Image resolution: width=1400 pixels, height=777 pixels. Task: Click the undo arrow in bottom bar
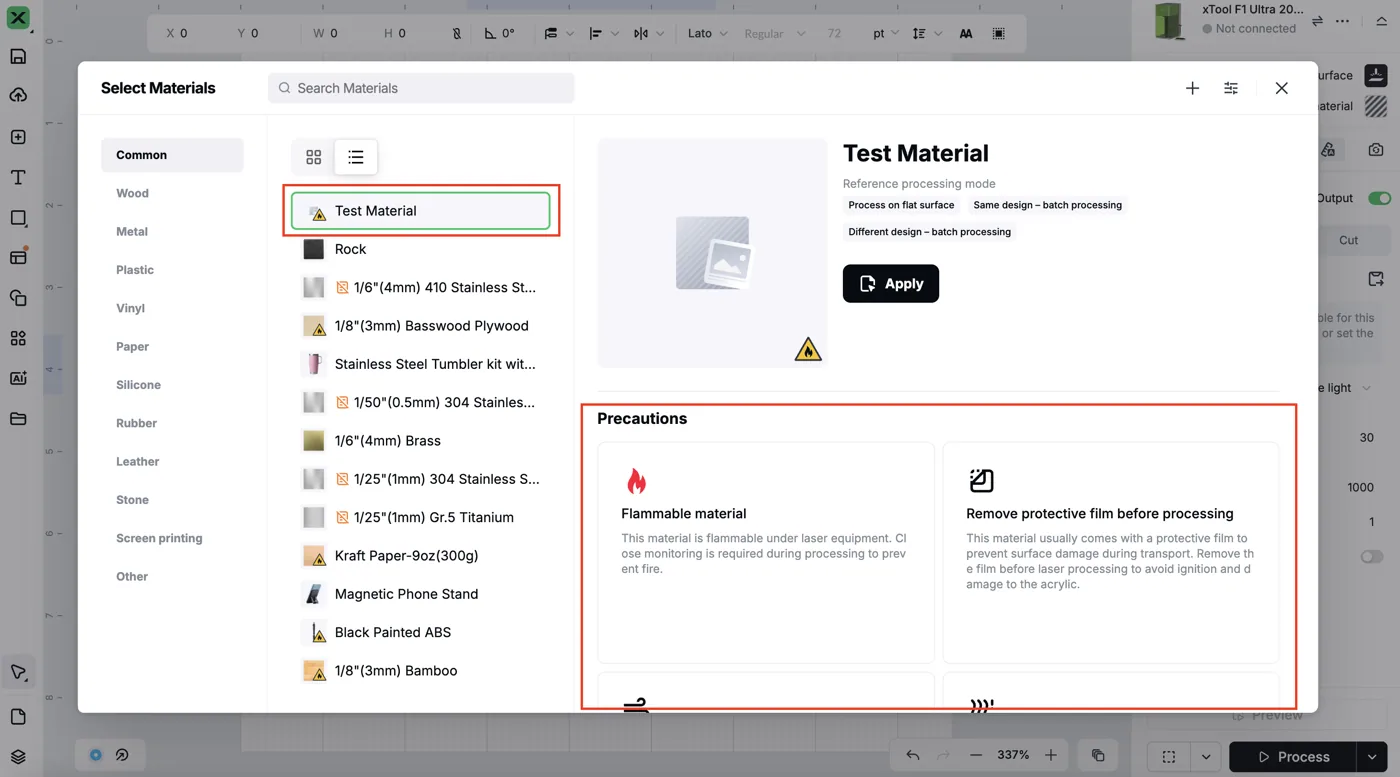point(913,755)
